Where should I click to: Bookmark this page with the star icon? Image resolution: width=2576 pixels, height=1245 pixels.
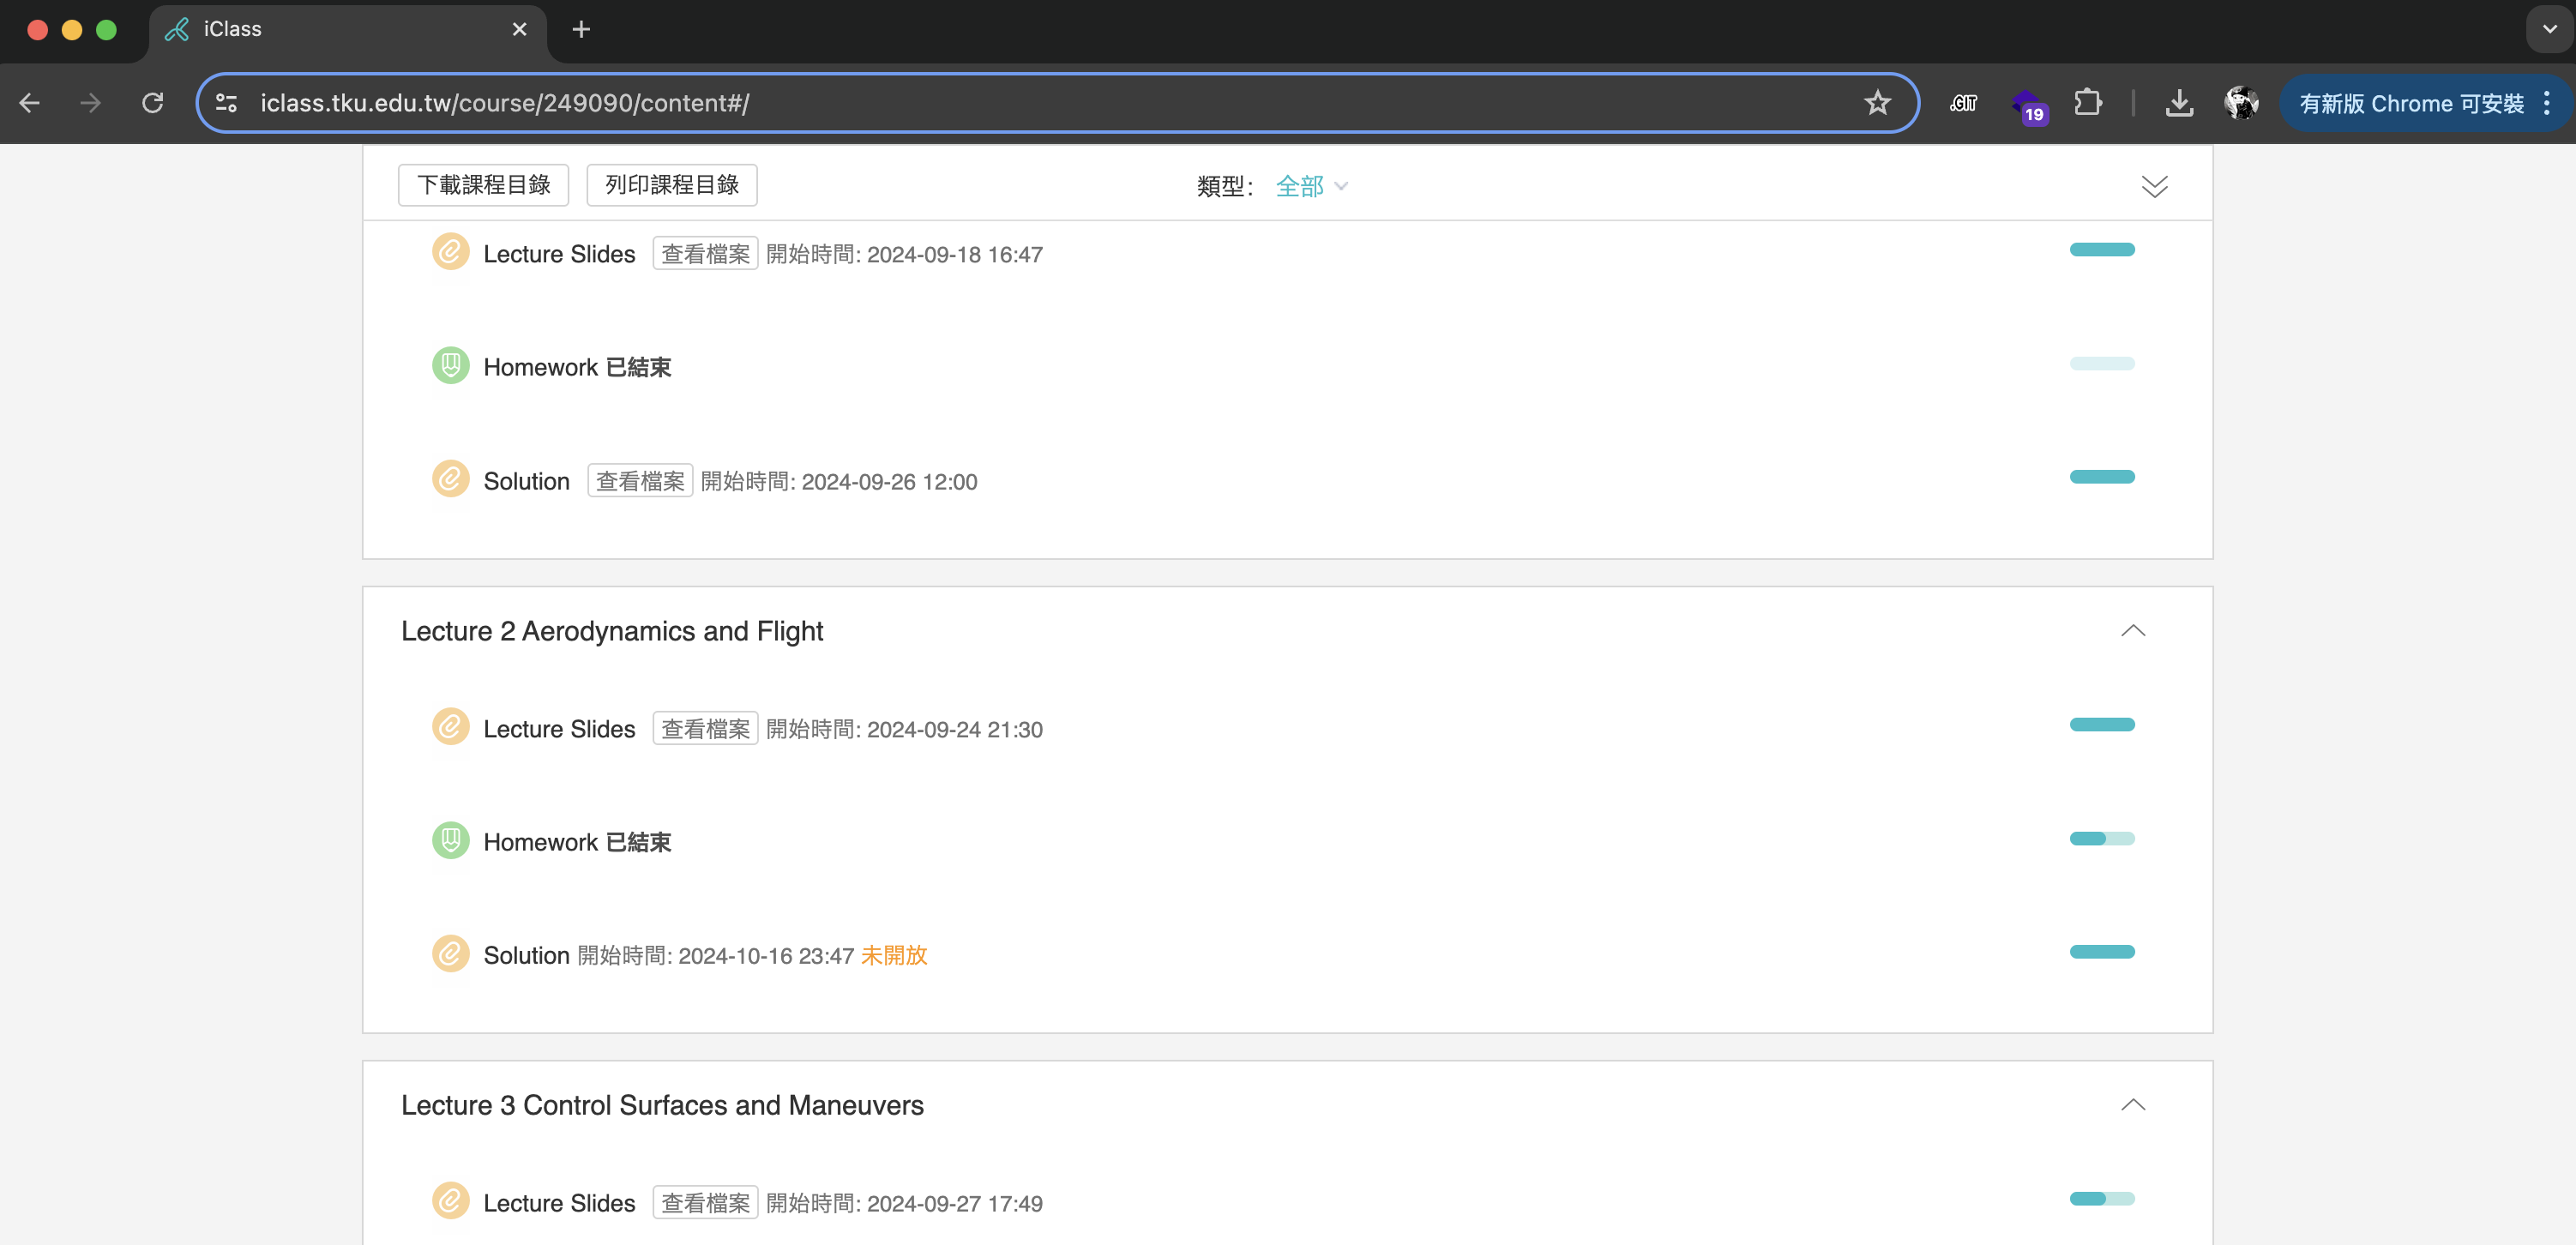1877,103
